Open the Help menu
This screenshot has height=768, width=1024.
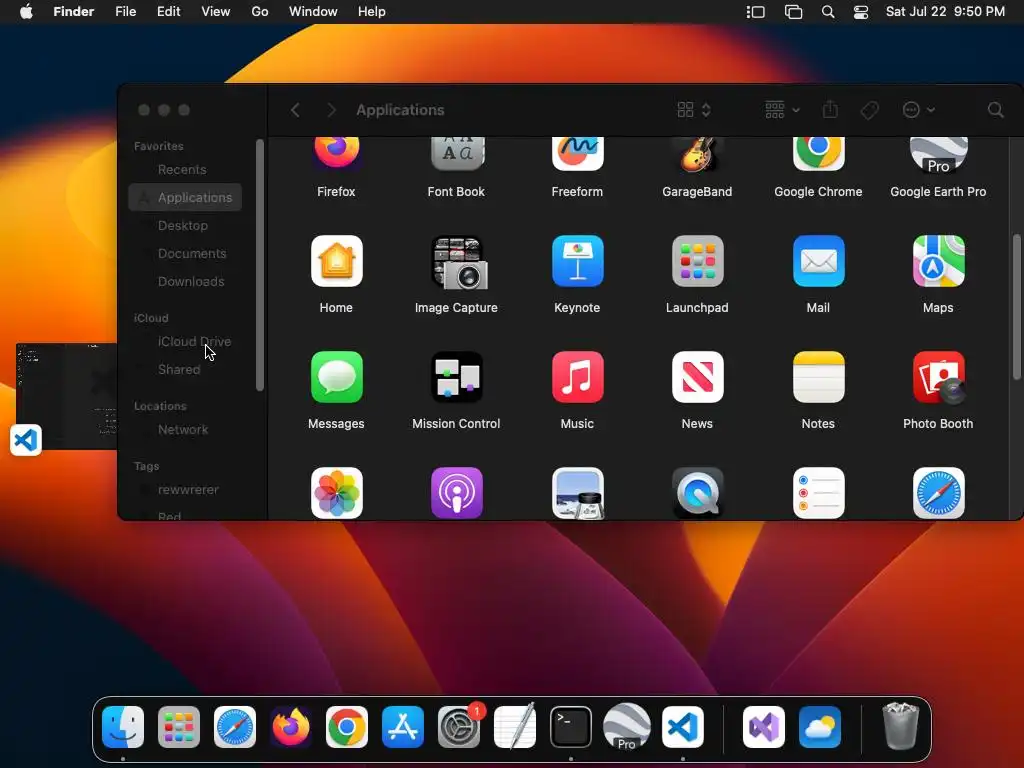[x=372, y=12]
